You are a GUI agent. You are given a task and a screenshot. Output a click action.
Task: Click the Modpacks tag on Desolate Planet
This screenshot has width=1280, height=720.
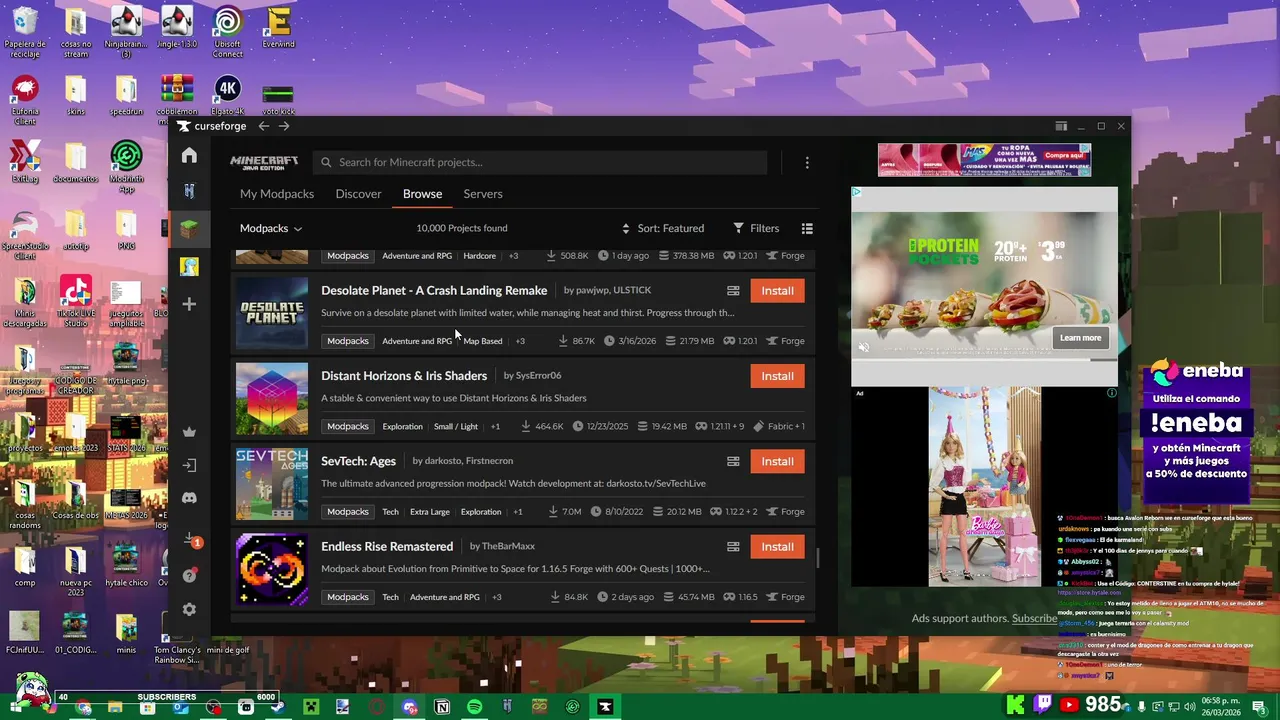coord(348,341)
